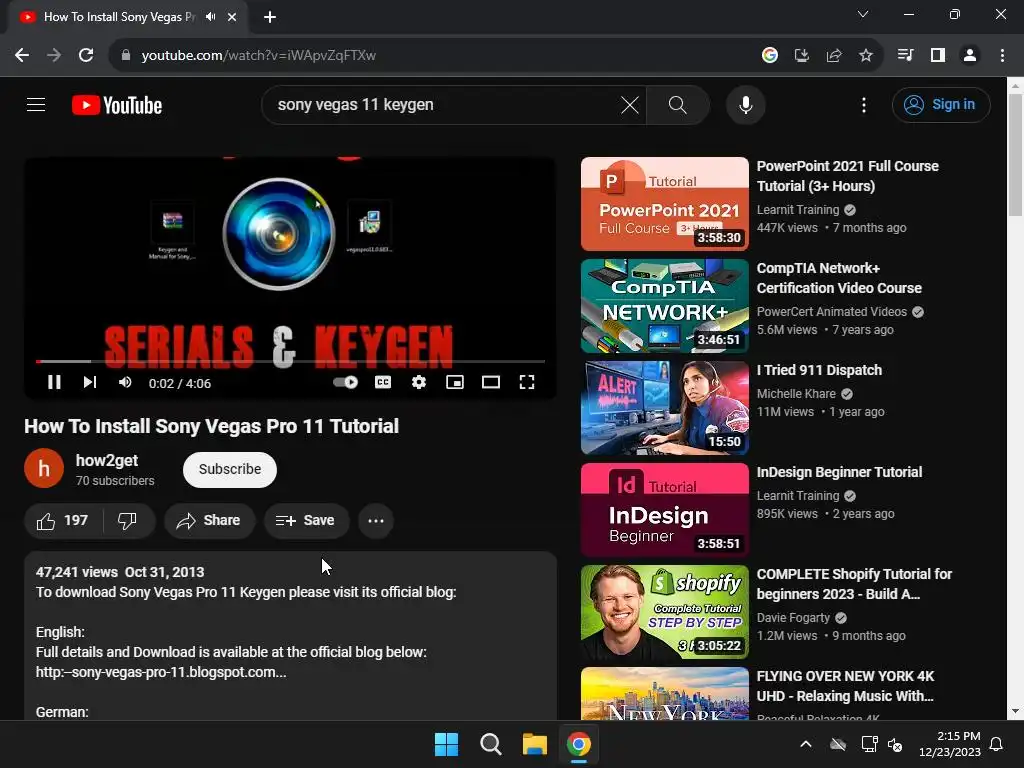The image size is (1024, 768).
Task: Toggle closed captions on the video
Action: [x=383, y=382]
